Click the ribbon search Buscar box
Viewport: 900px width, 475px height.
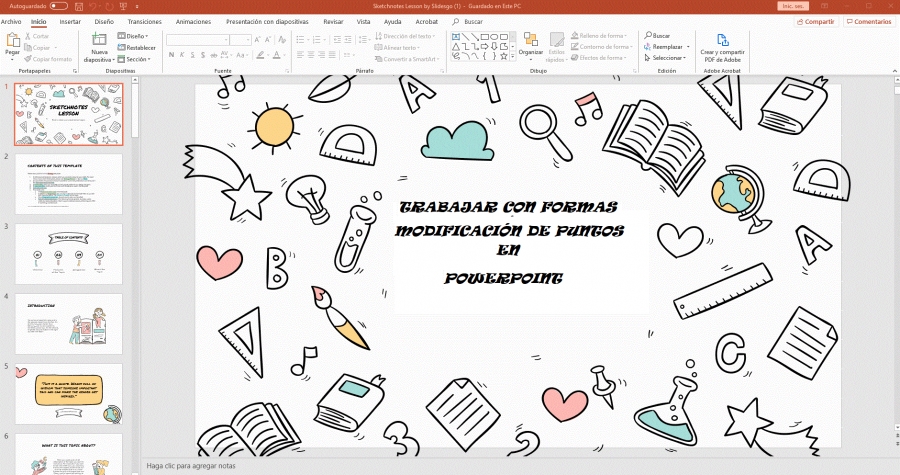point(468,22)
